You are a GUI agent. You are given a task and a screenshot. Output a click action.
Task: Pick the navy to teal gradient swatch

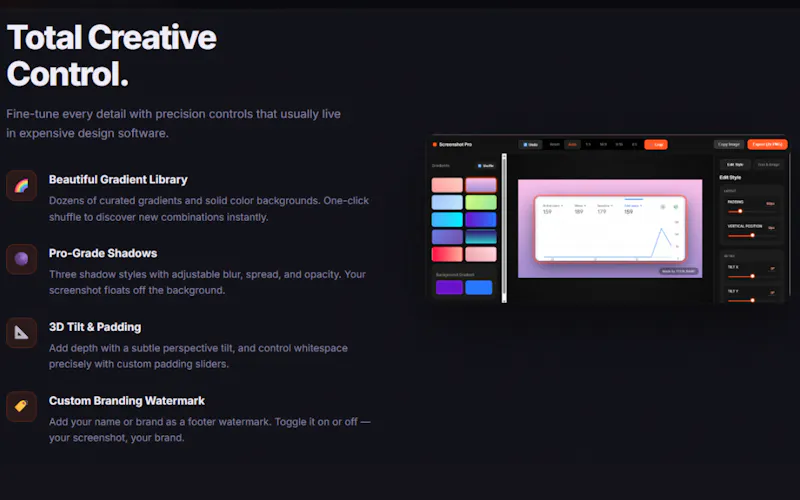pyautogui.click(x=481, y=237)
